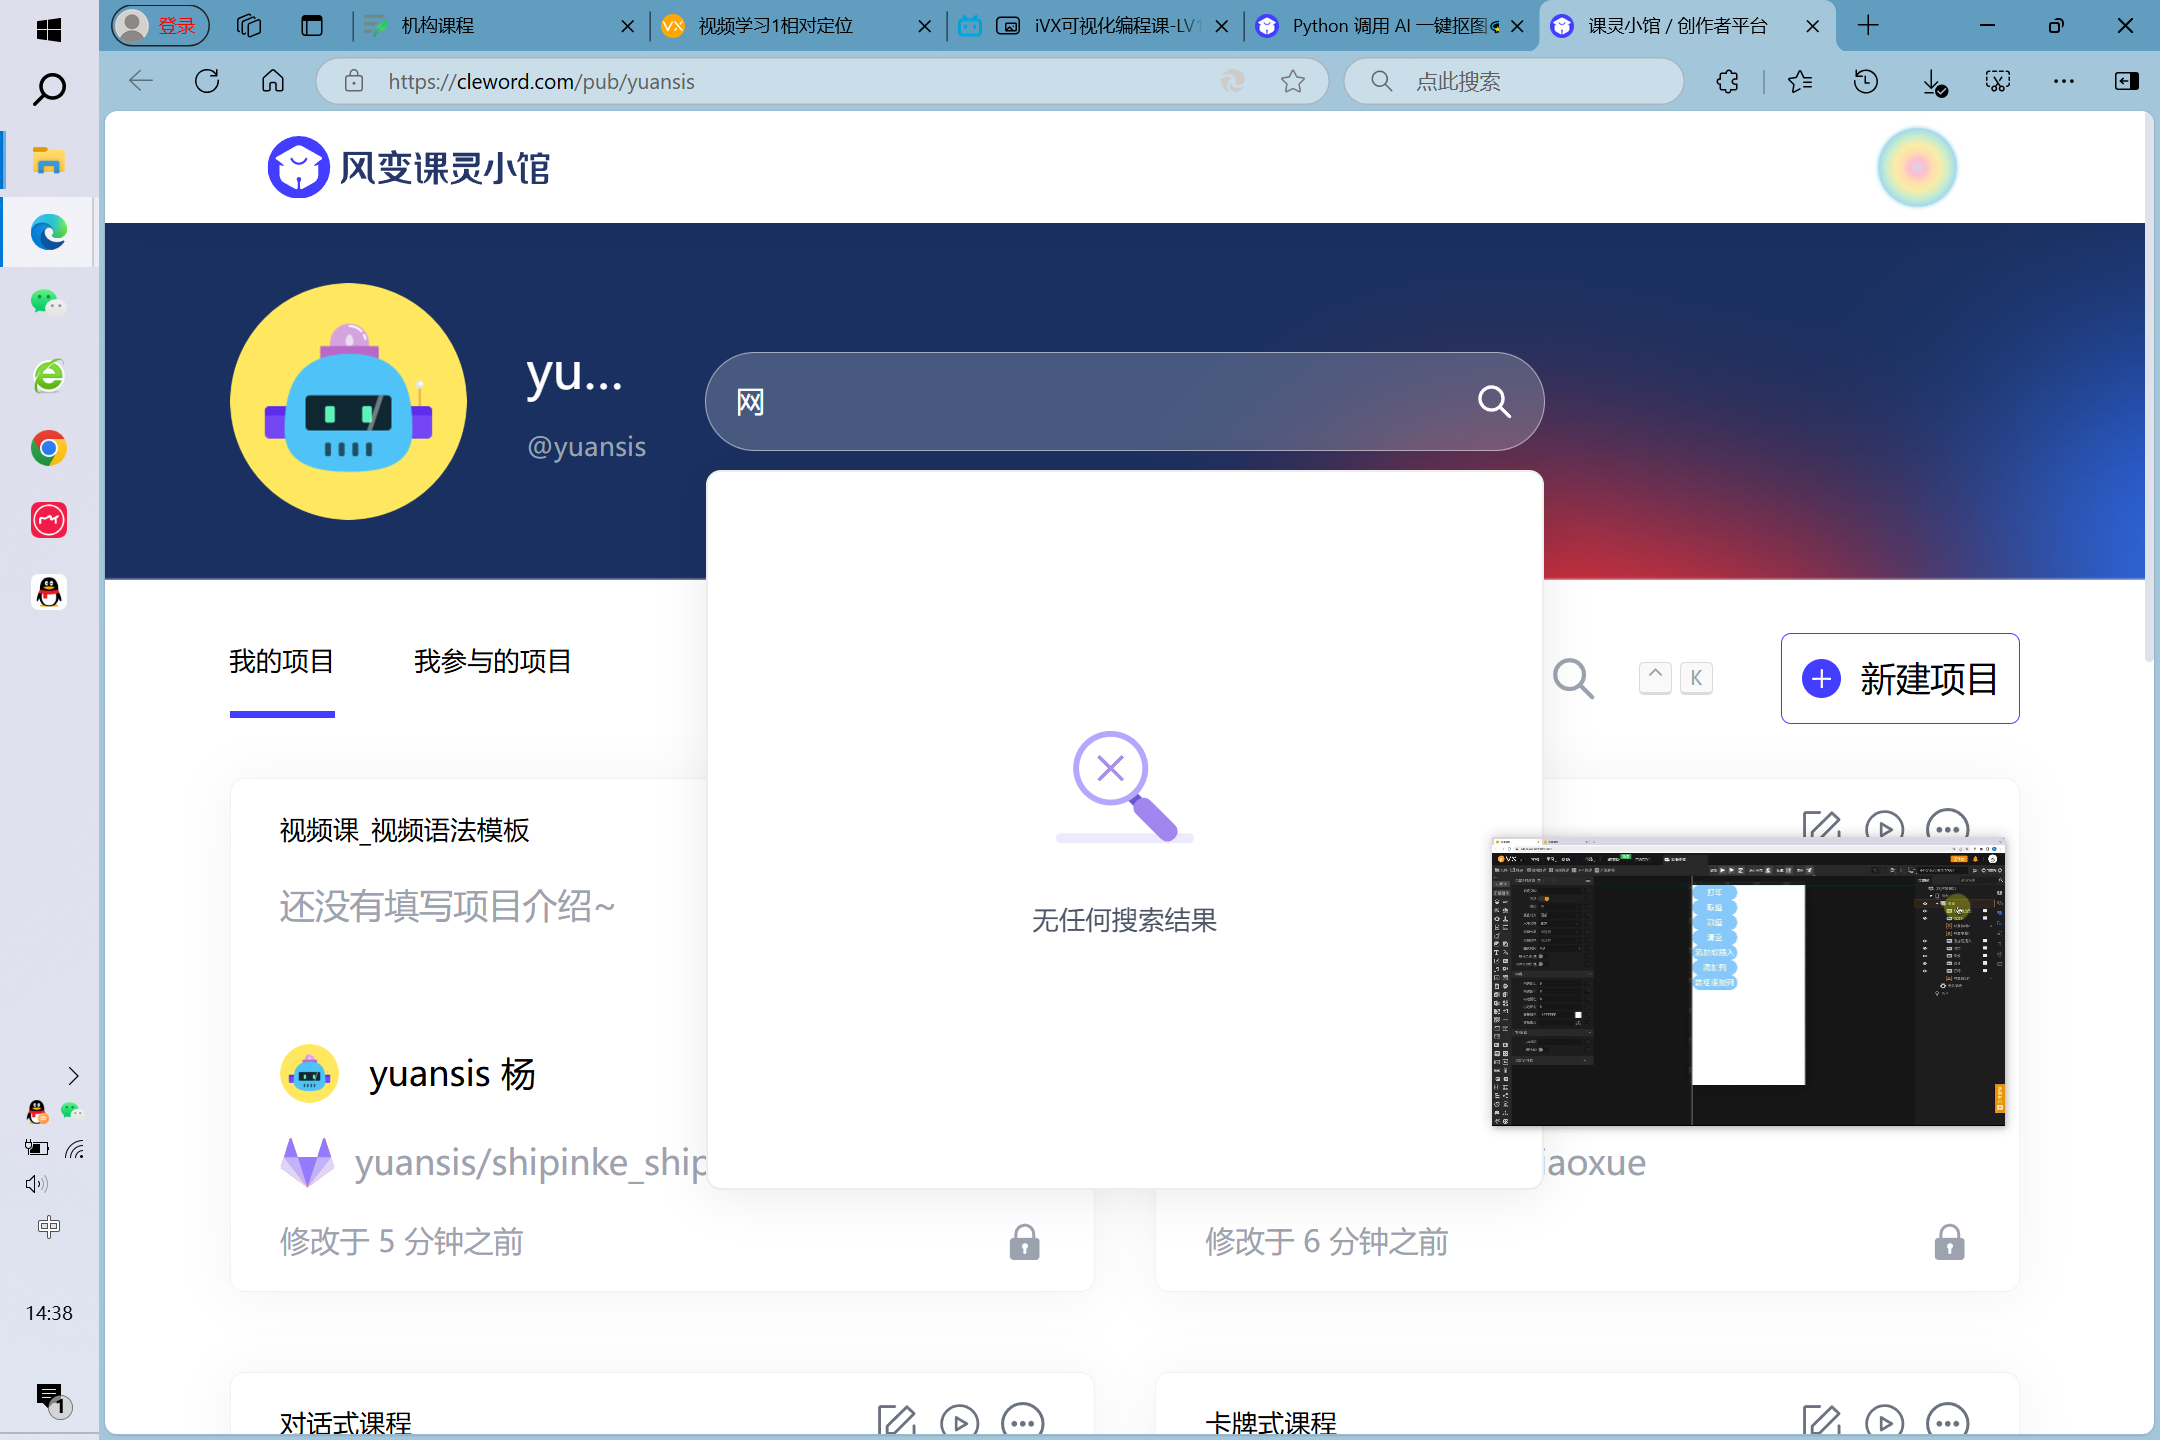The width and height of the screenshot is (2160, 1440).
Task: Click the 登录 profile button
Action: (x=160, y=26)
